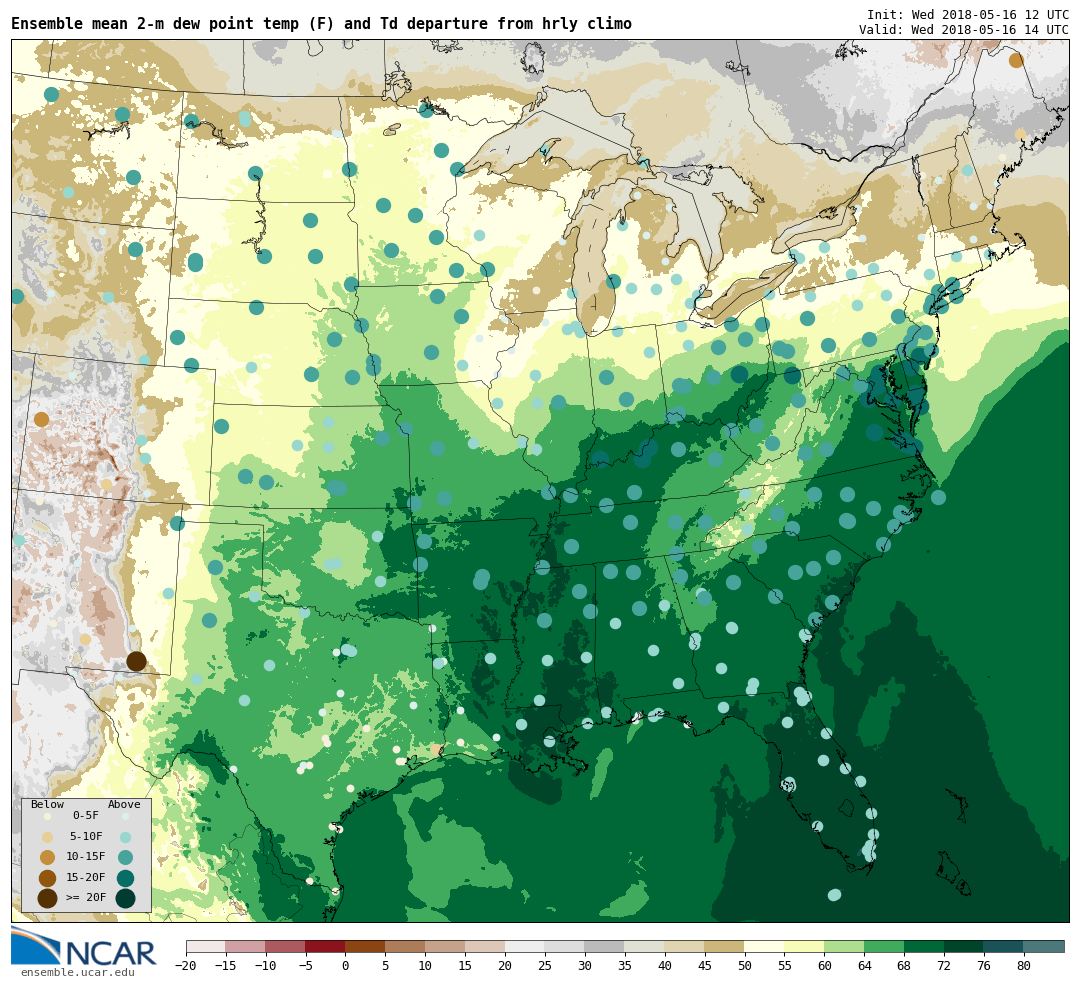Screen dimensions: 1080x985
Task: Select the large dark brown station dot in west Texas
Action: (x=136, y=661)
